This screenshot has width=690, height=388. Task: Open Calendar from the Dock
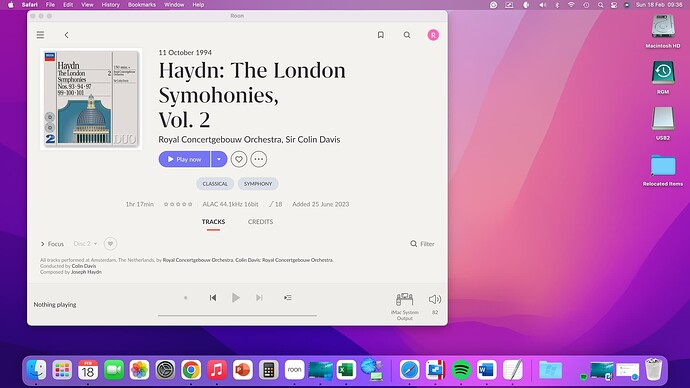[88, 370]
